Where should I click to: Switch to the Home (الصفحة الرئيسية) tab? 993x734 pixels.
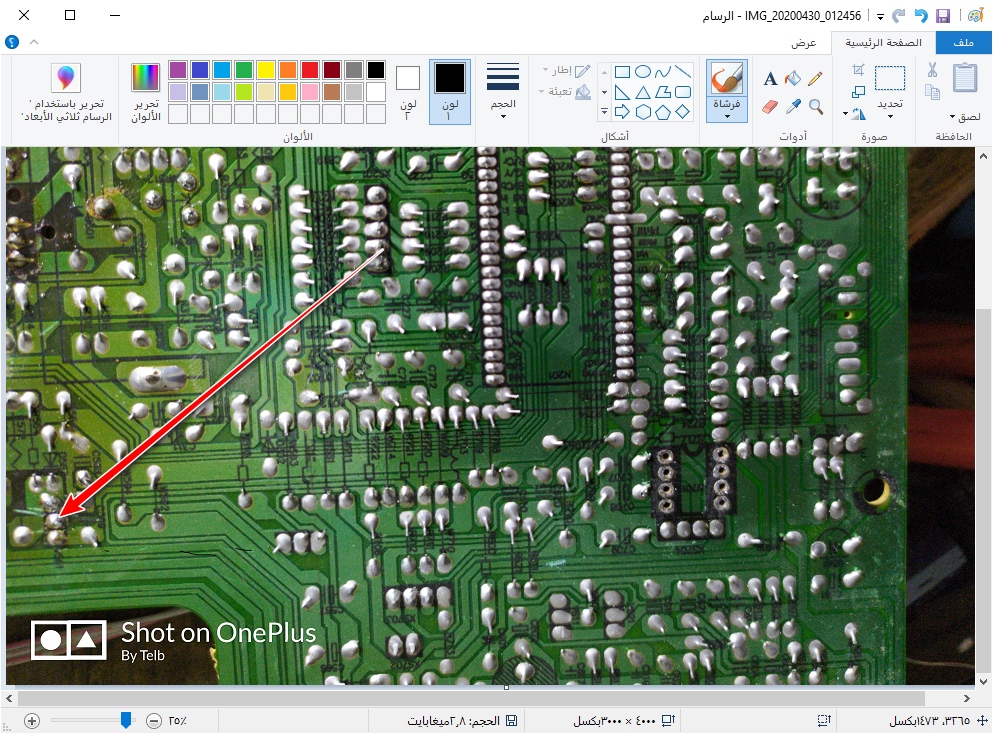point(883,42)
